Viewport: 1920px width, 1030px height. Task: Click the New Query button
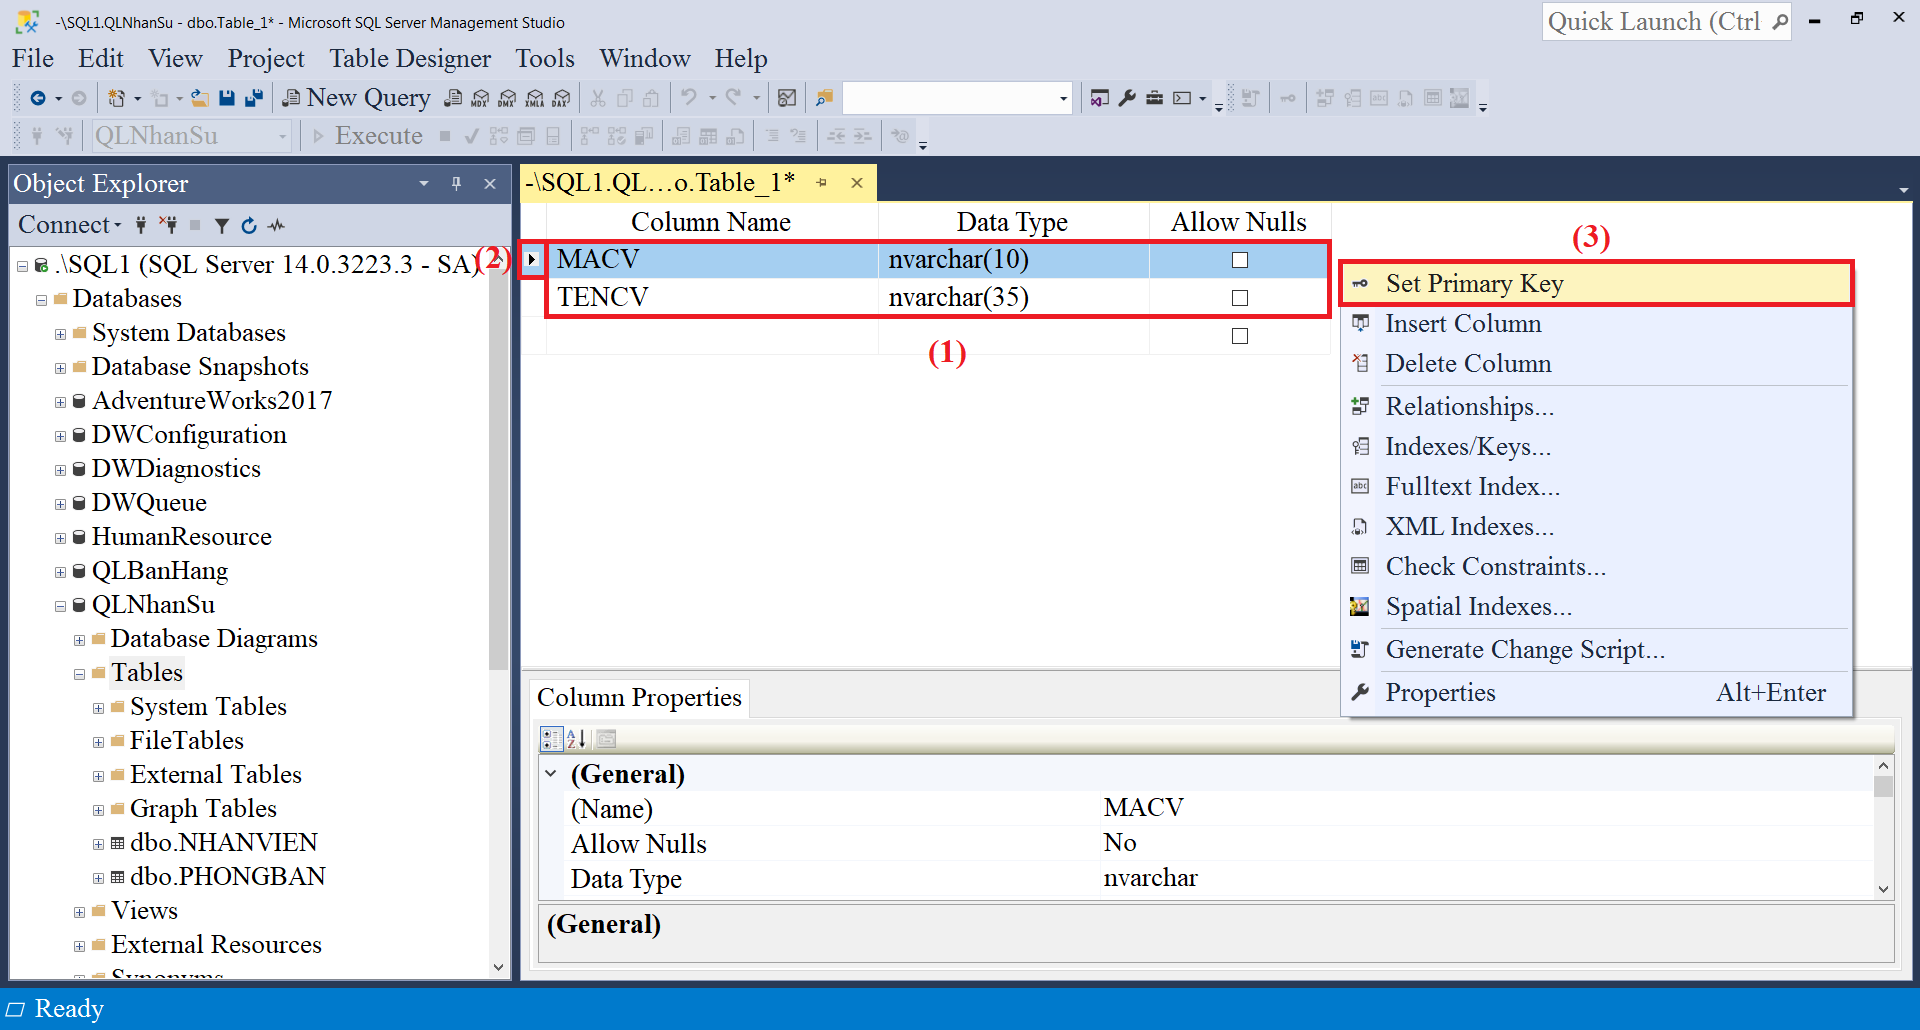[x=356, y=98]
